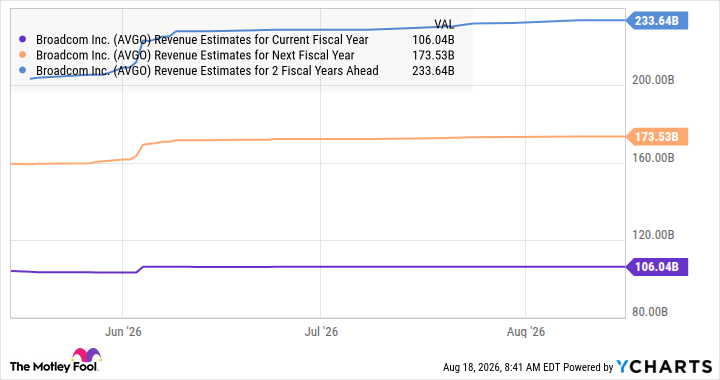Click the YCharts logo
The width and height of the screenshot is (720, 380).
[664, 367]
